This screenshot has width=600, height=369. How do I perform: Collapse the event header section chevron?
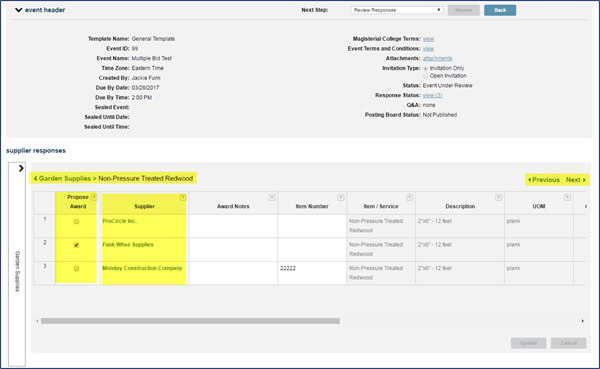(x=18, y=10)
